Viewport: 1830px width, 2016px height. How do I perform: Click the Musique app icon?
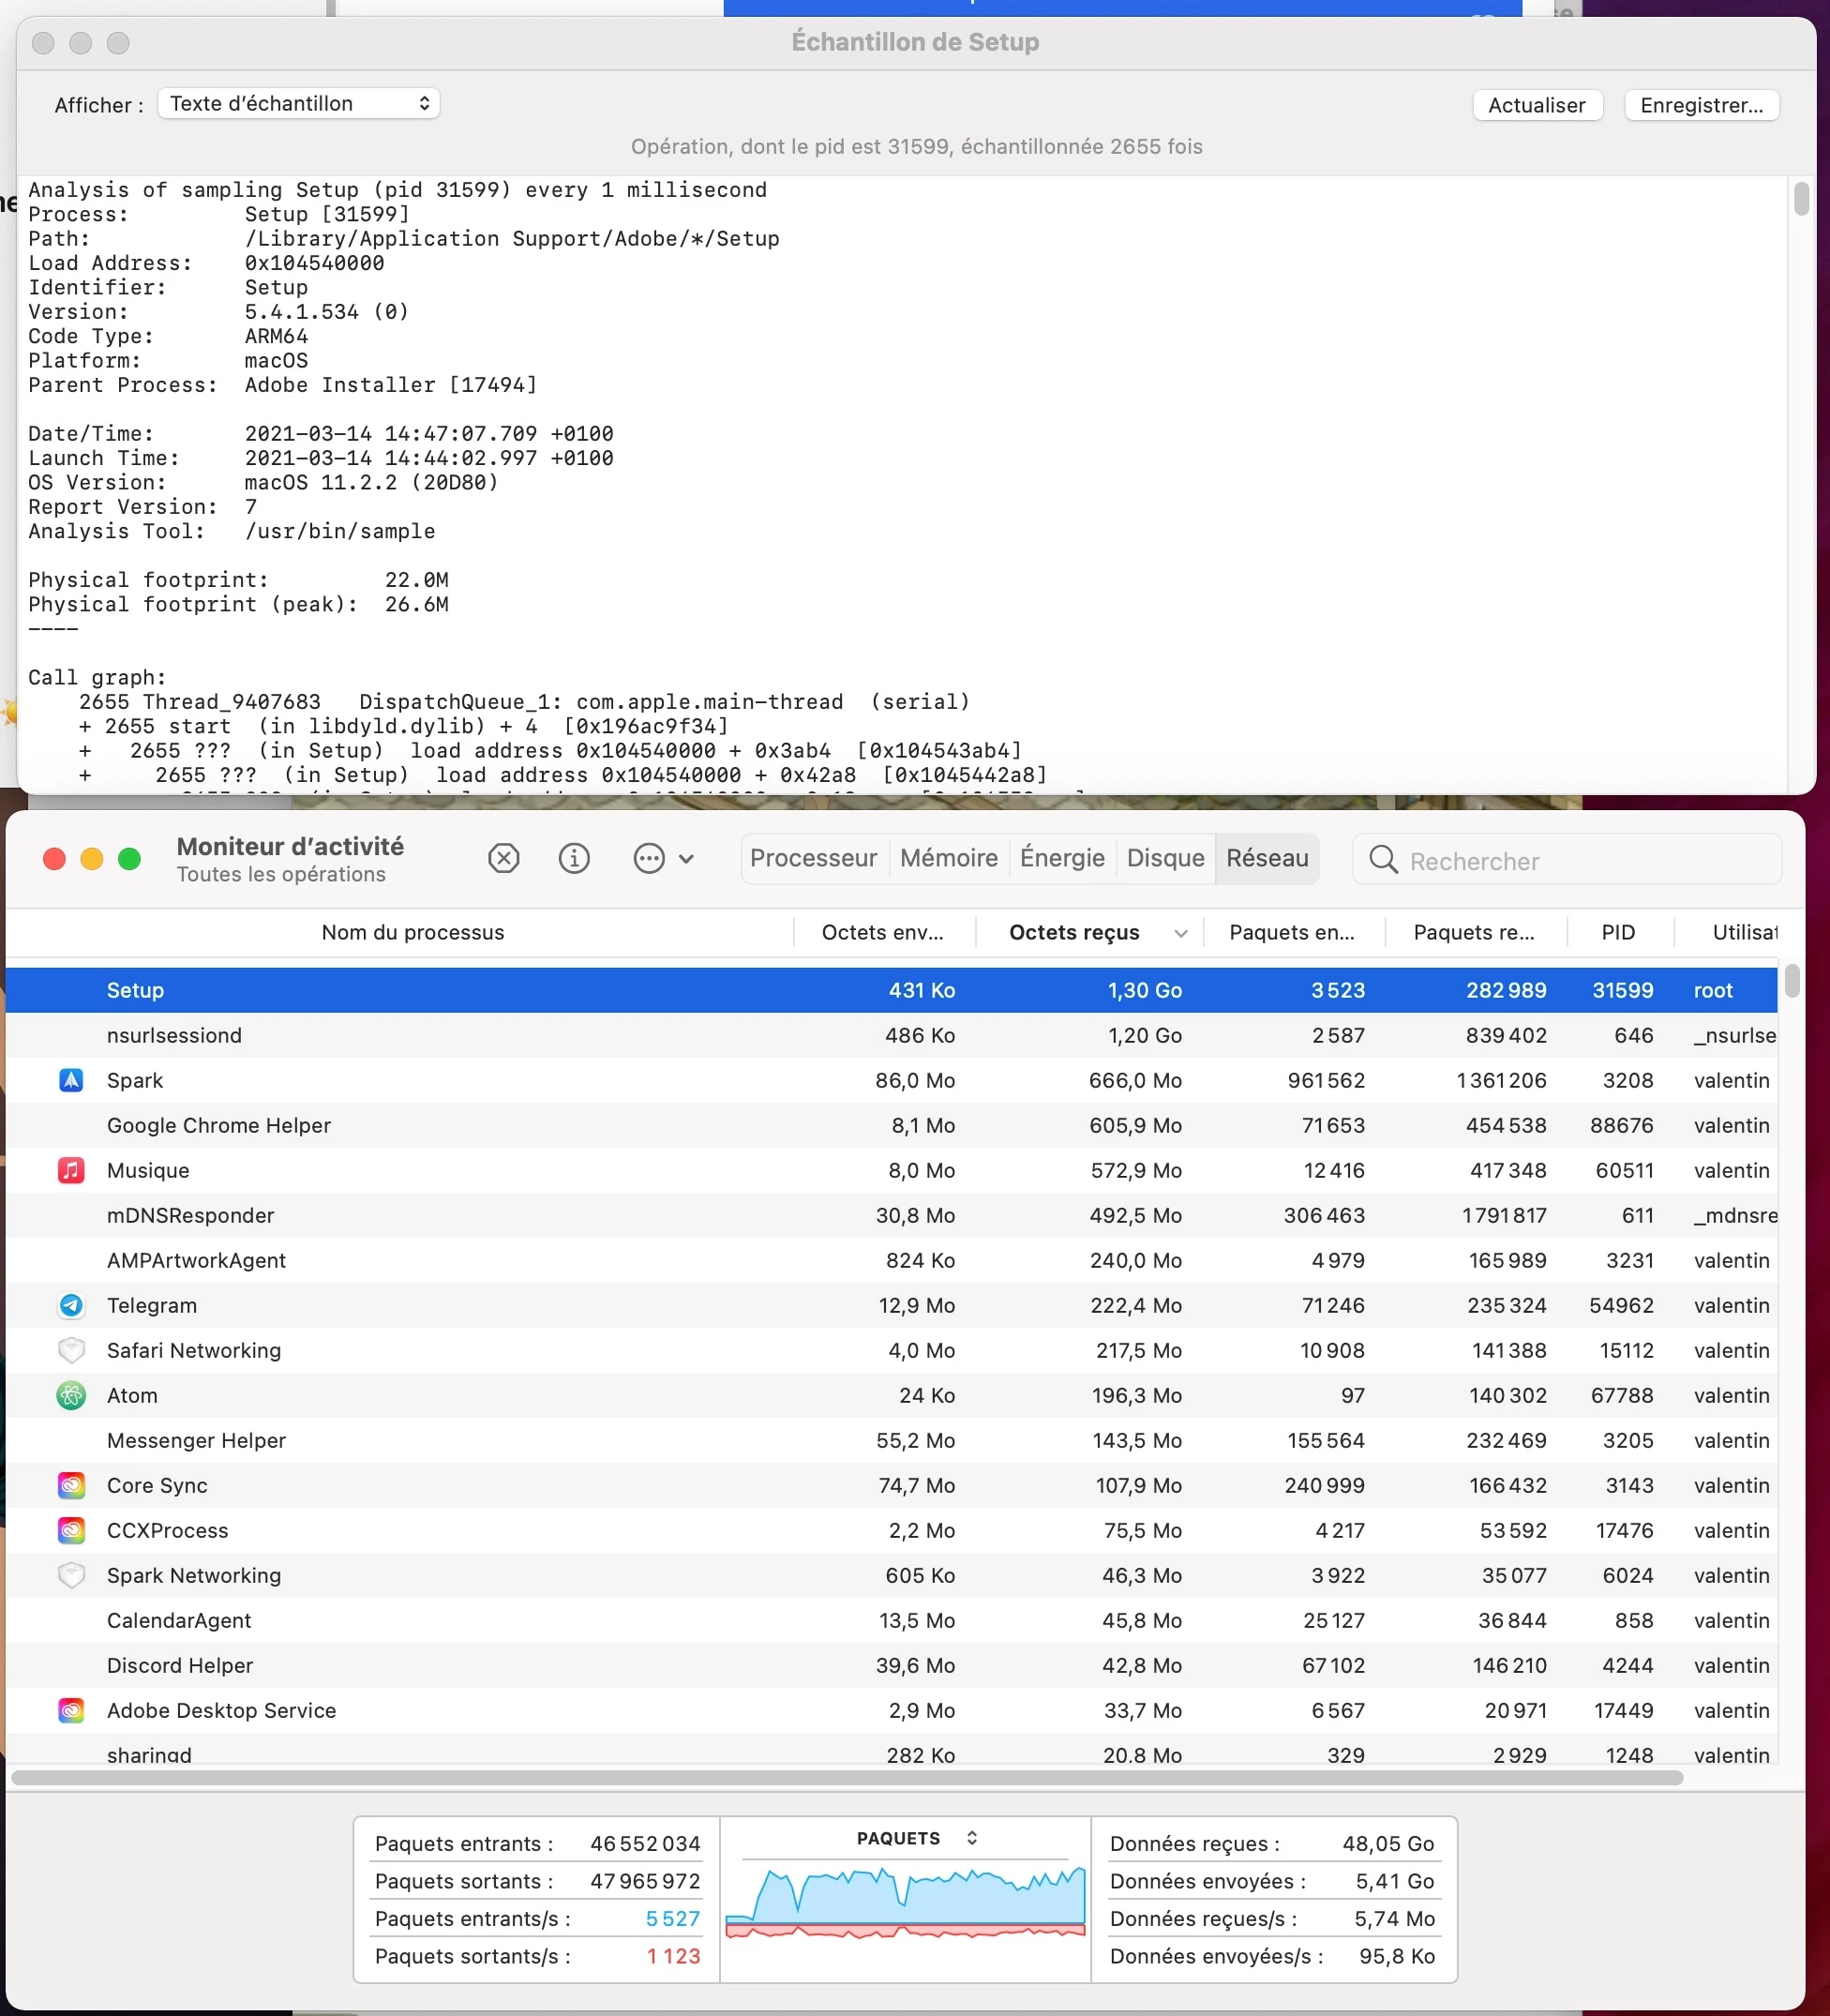pos(71,1170)
